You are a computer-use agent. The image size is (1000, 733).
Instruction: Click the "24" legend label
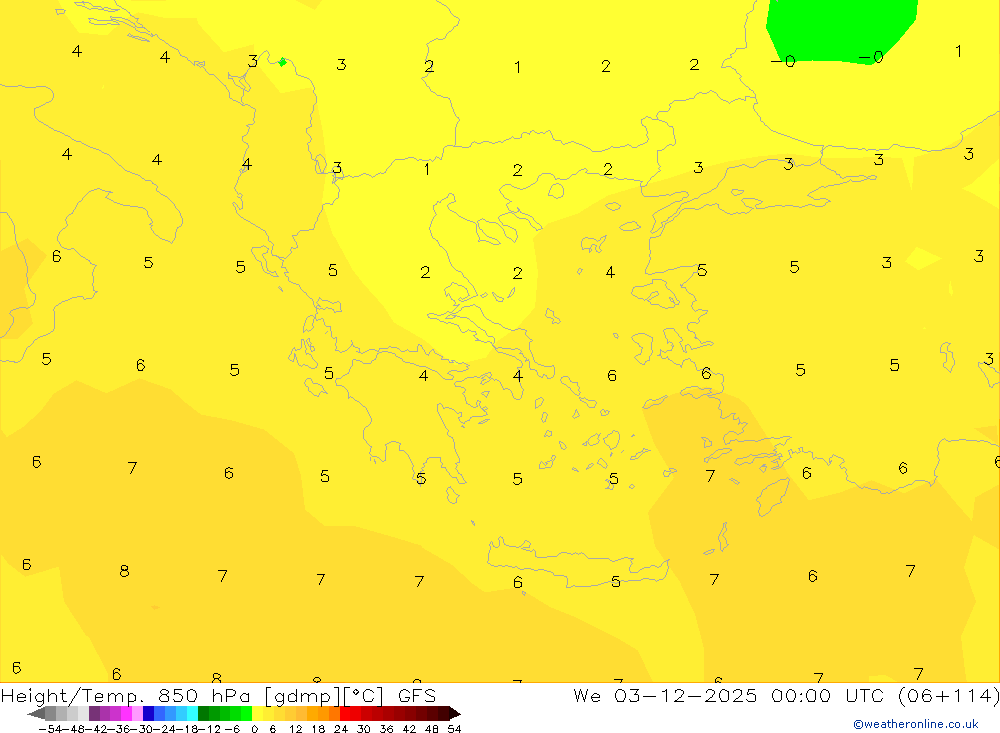341,729
